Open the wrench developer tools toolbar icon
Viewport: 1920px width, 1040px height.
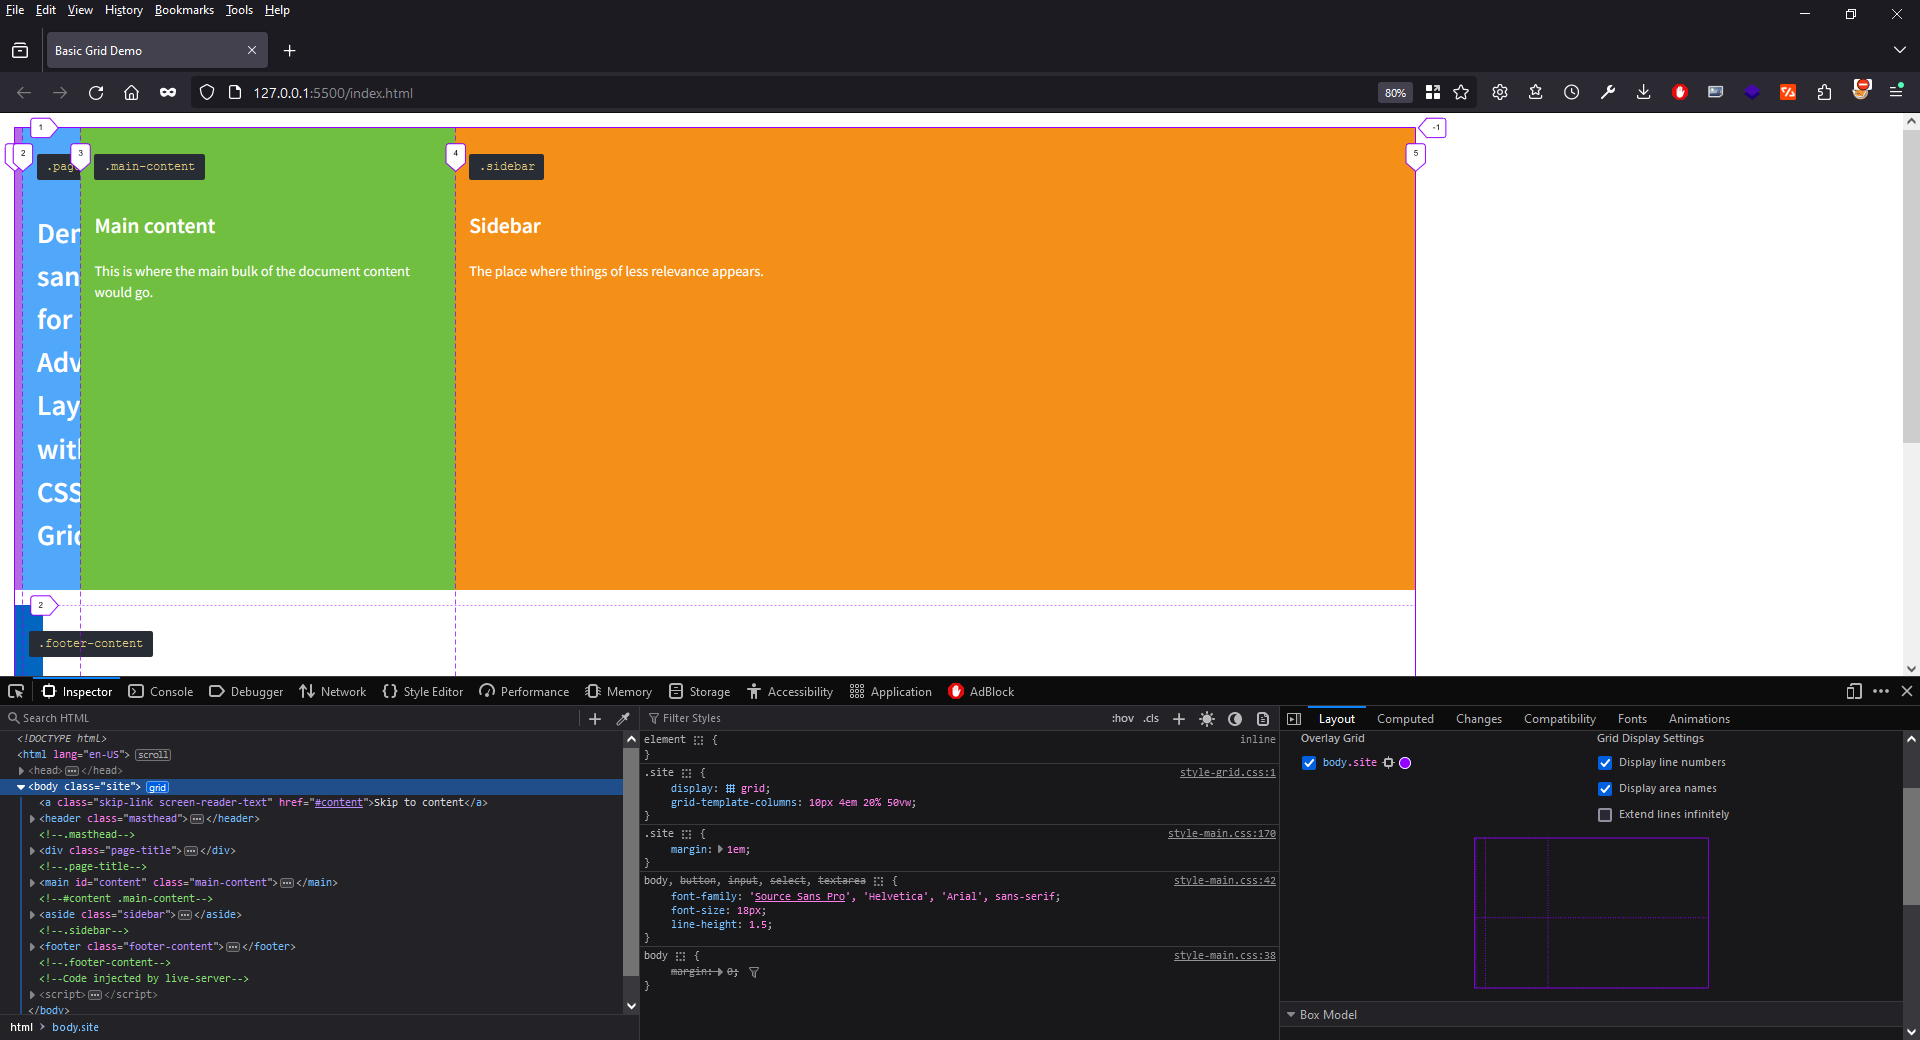click(1608, 92)
